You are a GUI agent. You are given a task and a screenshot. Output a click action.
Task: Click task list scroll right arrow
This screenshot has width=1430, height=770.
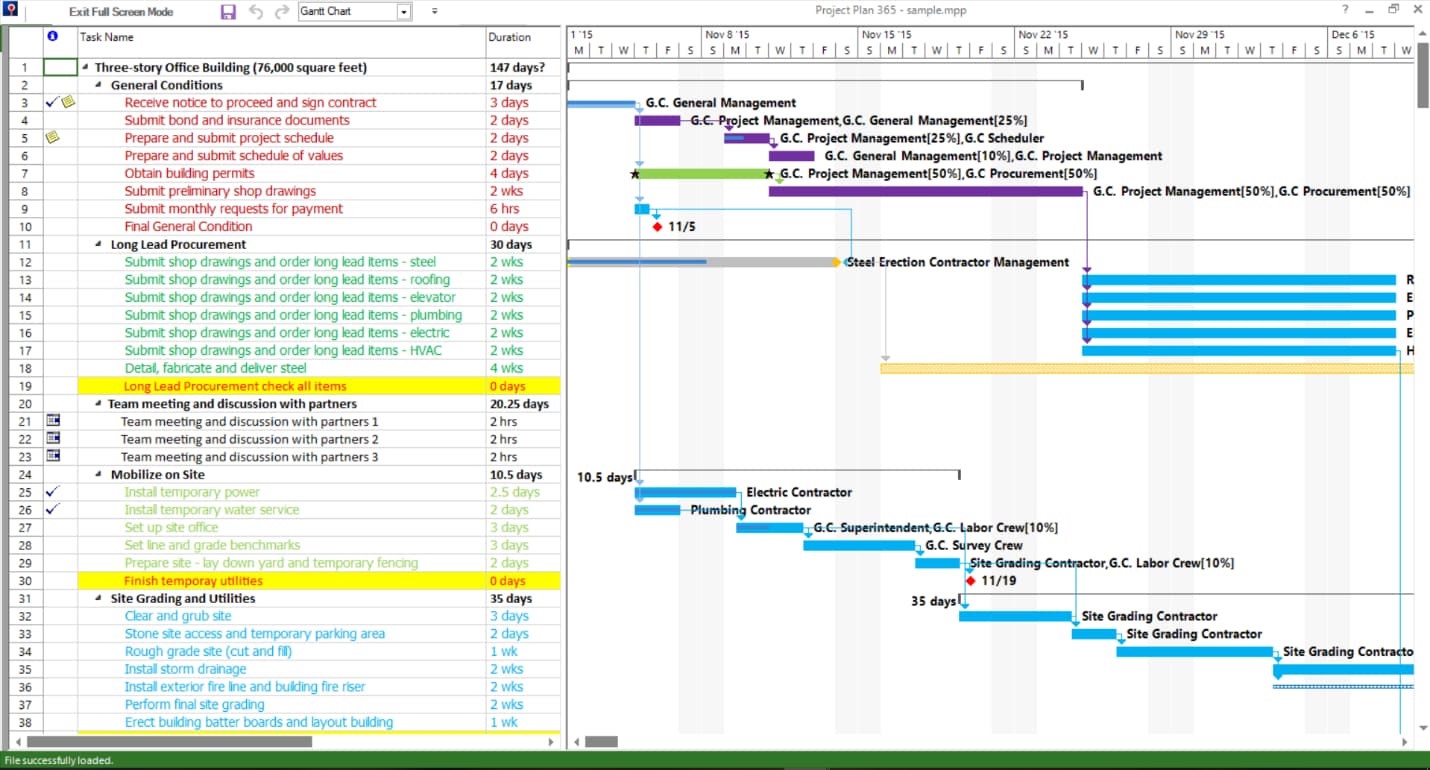551,742
